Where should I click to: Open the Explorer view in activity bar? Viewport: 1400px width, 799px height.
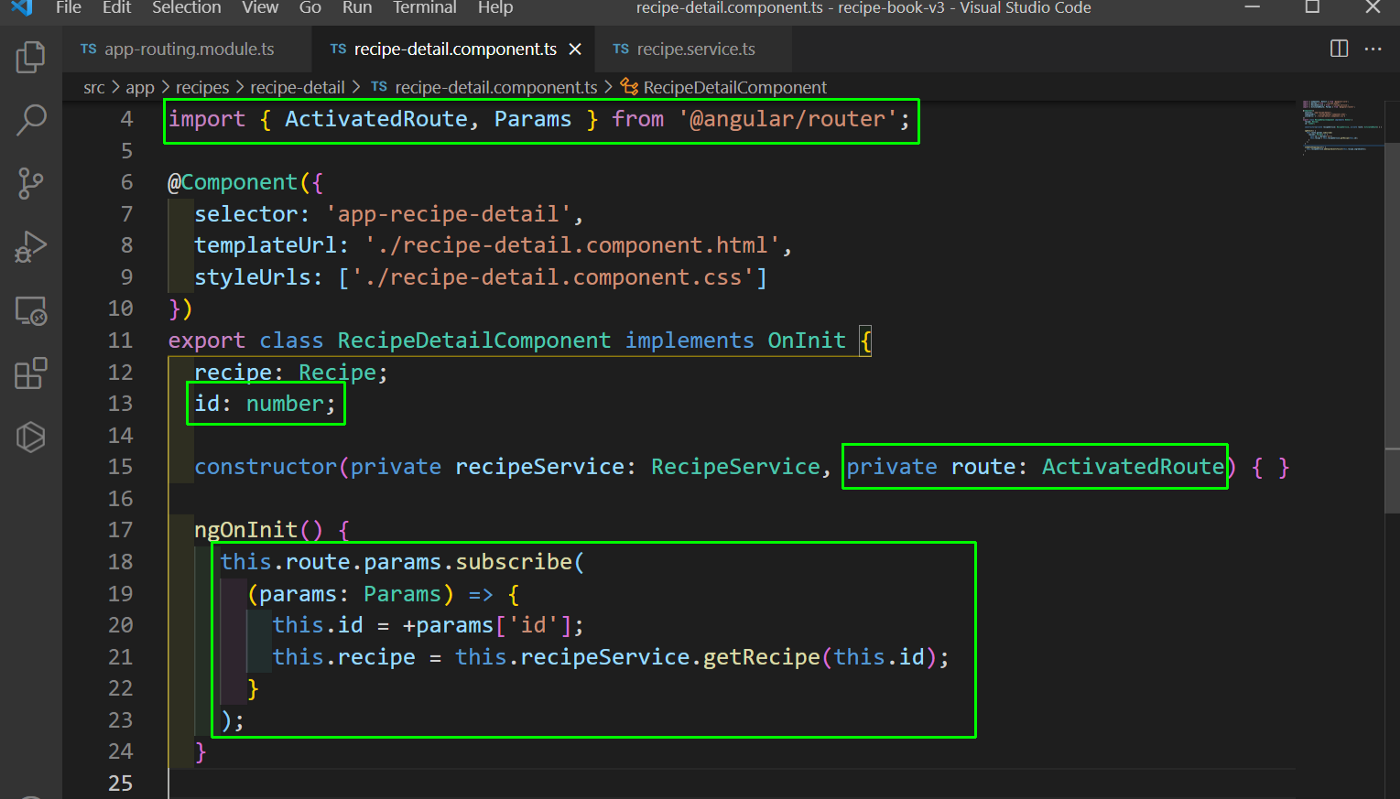point(31,57)
